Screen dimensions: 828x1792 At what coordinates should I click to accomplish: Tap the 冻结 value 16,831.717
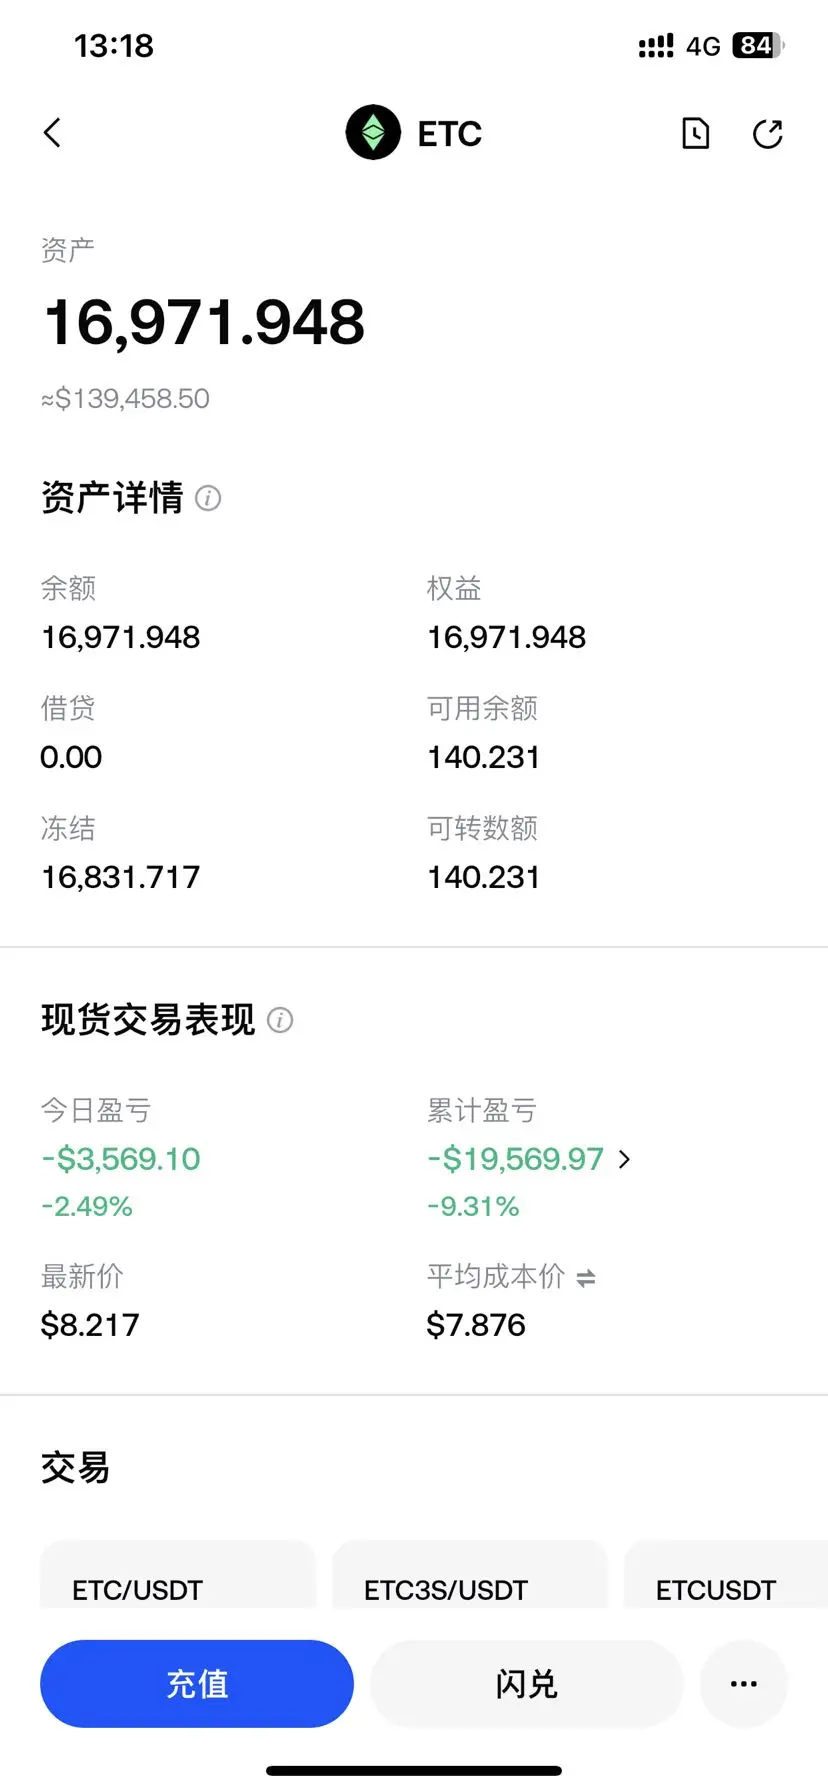coord(120,877)
